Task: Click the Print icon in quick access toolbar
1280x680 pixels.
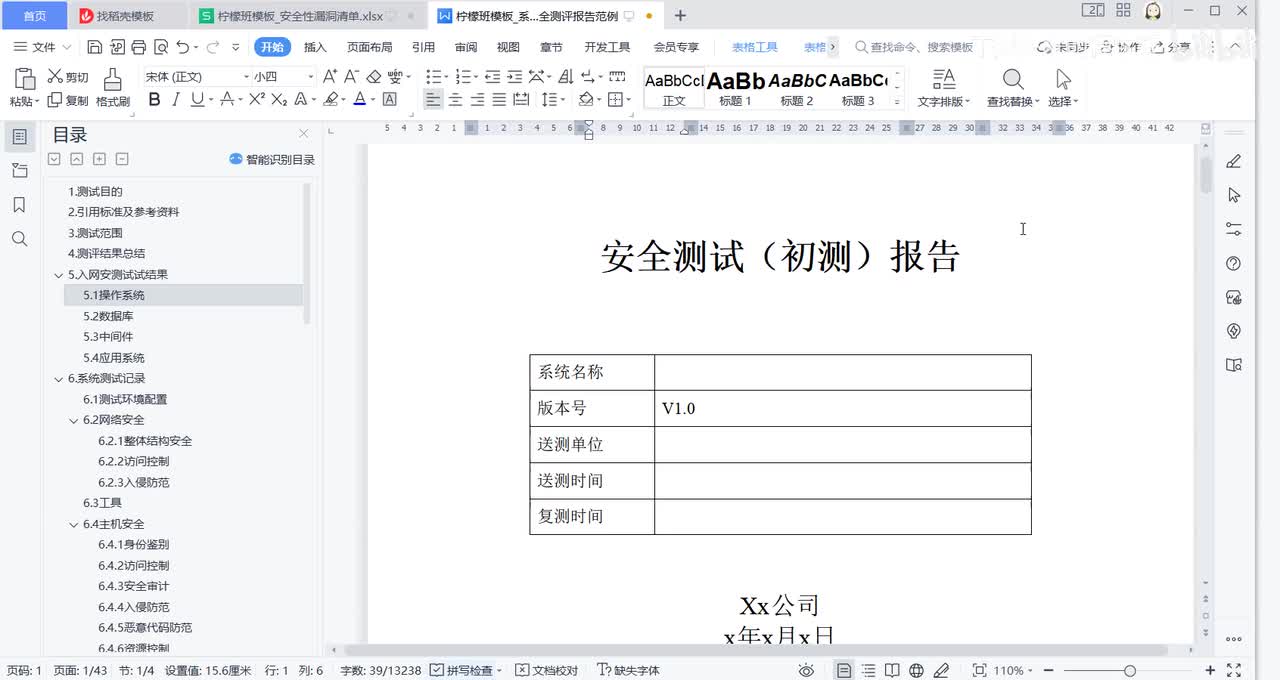Action: pos(138,47)
